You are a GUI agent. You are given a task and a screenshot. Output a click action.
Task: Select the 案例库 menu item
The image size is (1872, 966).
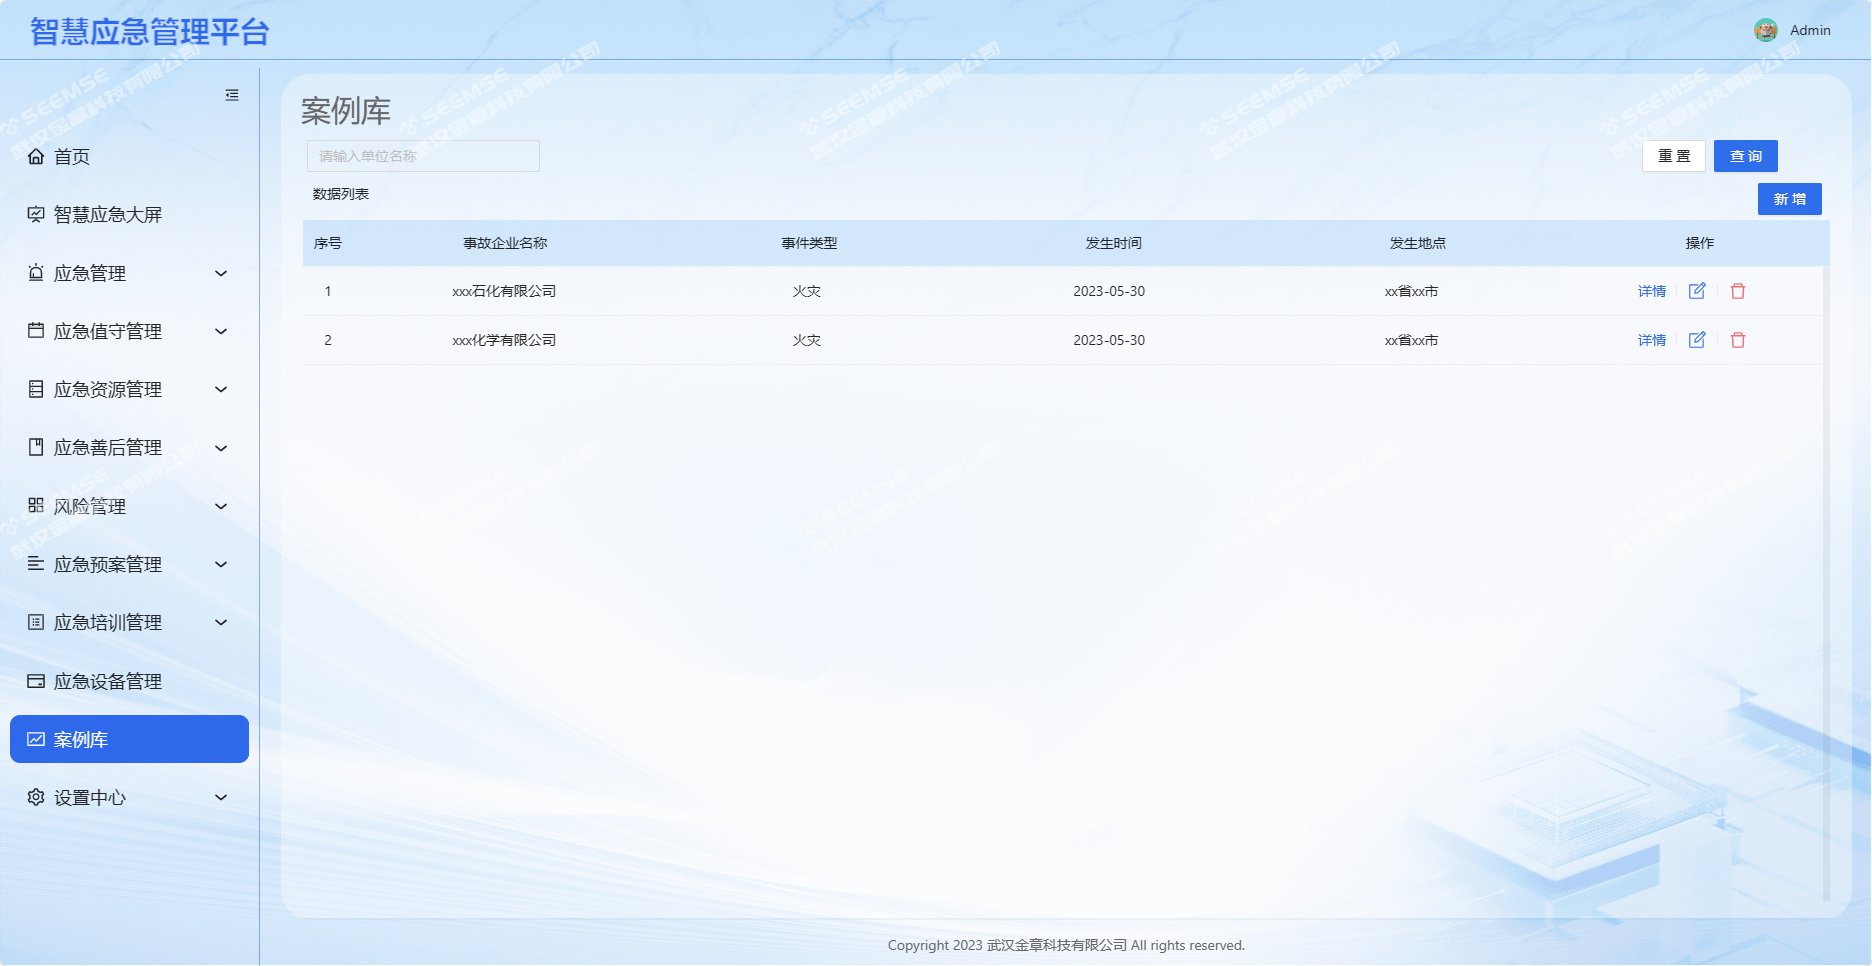pyautogui.click(x=129, y=739)
